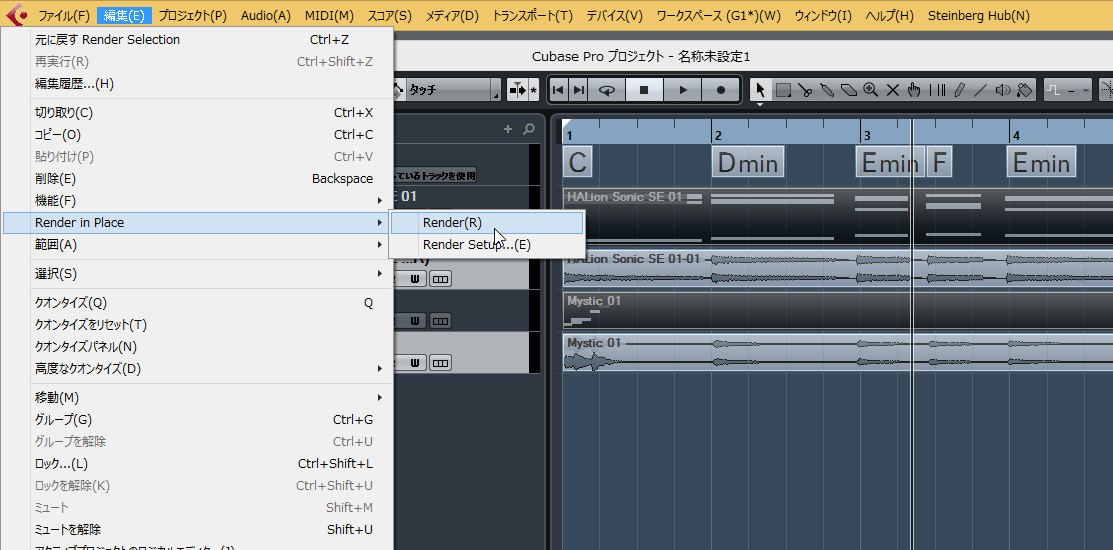Go to previous marker in transport
The width and height of the screenshot is (1113, 550).
coord(559,90)
